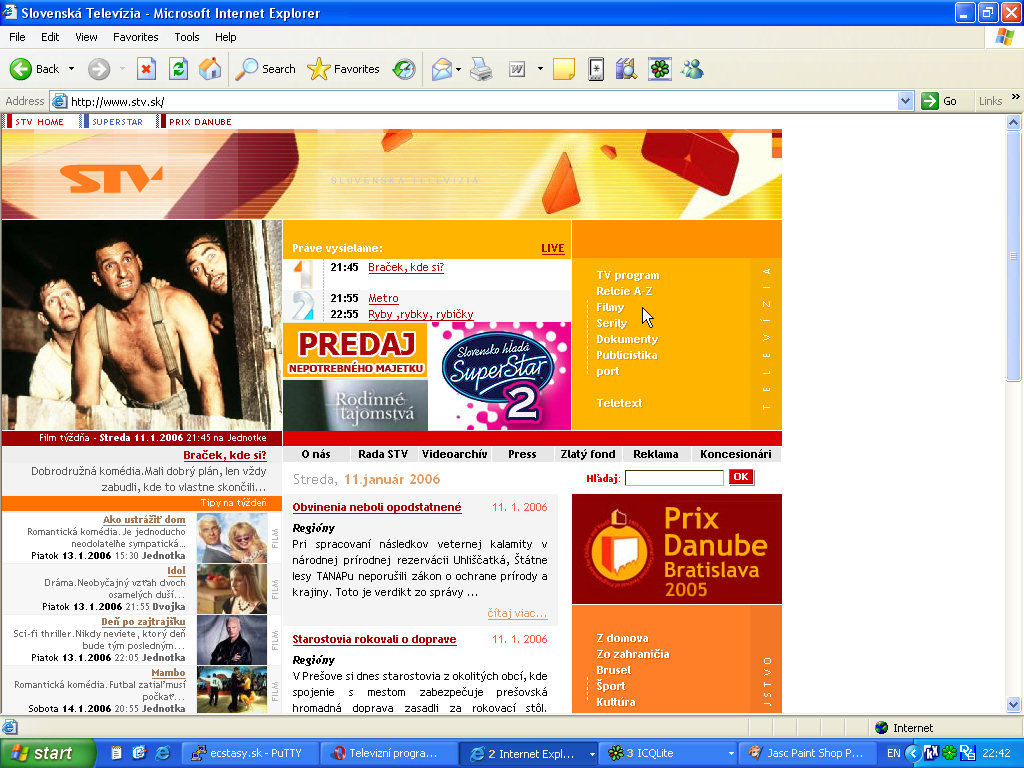Open the PRIX DANUBE tab
This screenshot has width=1024, height=768.
click(200, 121)
